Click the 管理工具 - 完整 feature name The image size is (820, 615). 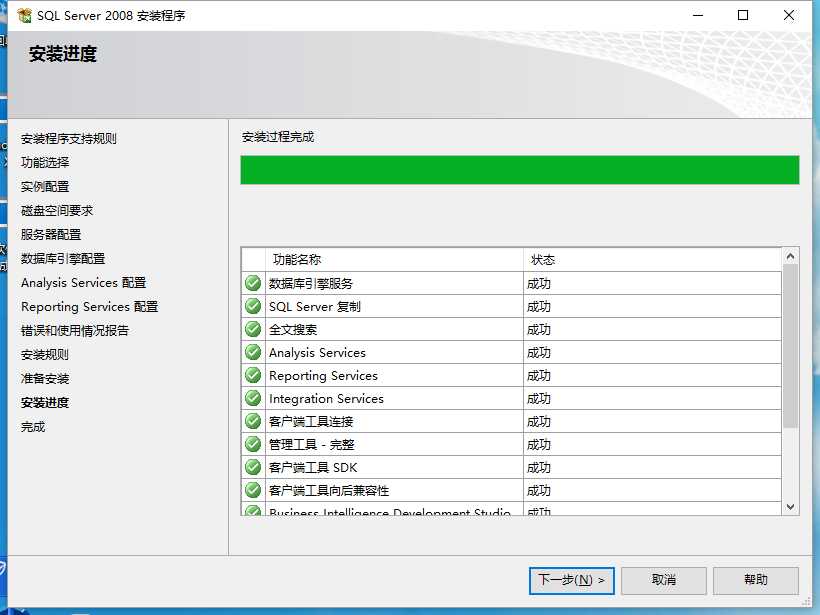click(x=312, y=445)
